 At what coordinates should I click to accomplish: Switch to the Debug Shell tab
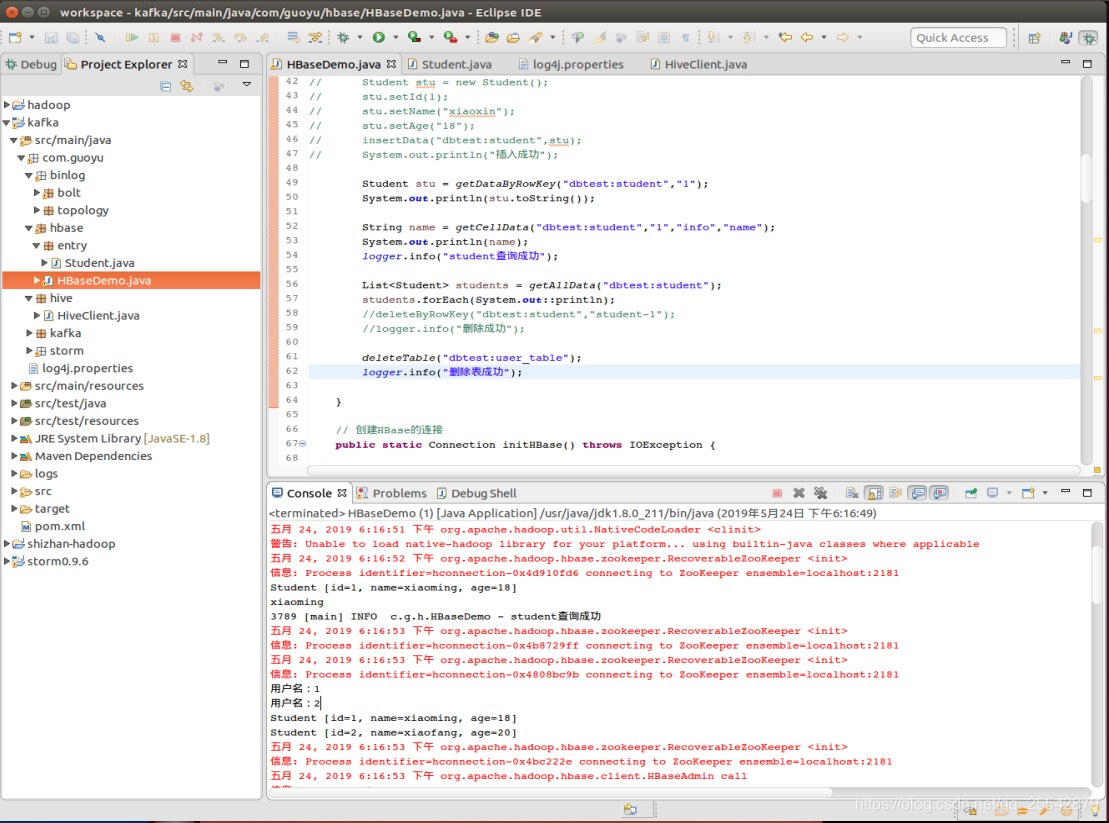477,494
